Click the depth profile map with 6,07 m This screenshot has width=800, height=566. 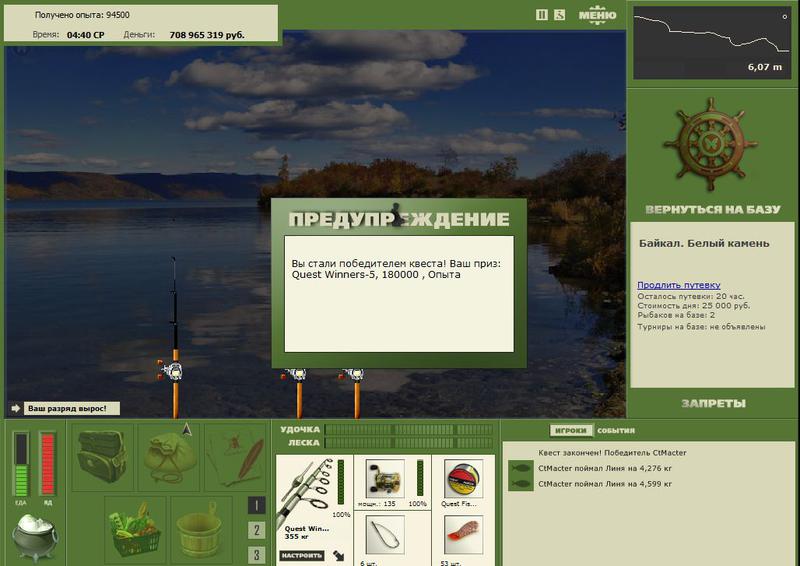(x=712, y=43)
